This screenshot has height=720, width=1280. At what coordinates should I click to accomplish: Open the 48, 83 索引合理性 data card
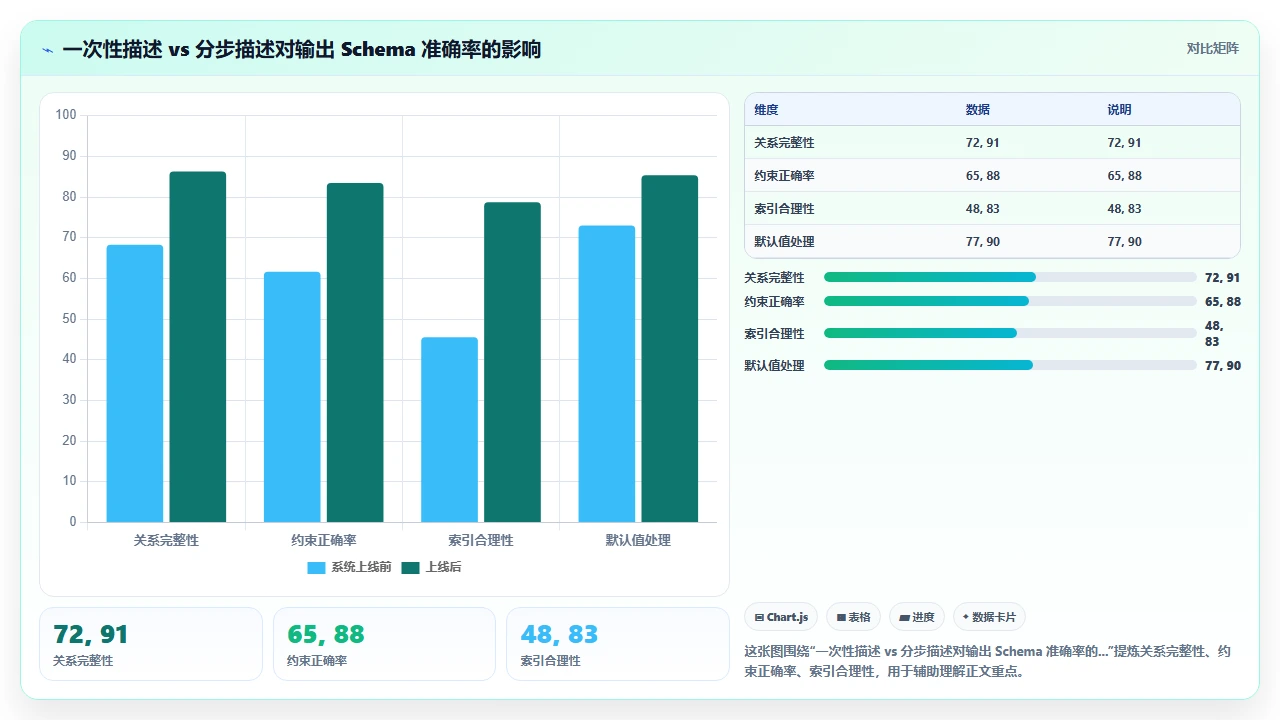tap(618, 644)
